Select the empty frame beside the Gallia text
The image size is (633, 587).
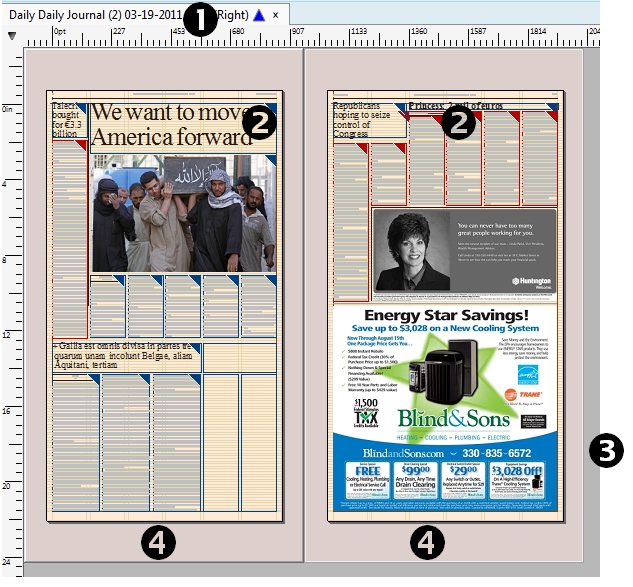point(240,357)
